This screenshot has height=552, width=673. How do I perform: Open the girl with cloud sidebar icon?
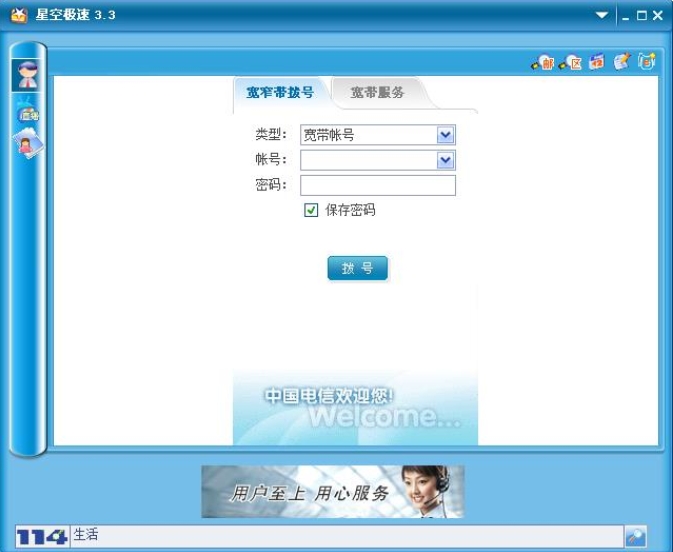coord(28,143)
